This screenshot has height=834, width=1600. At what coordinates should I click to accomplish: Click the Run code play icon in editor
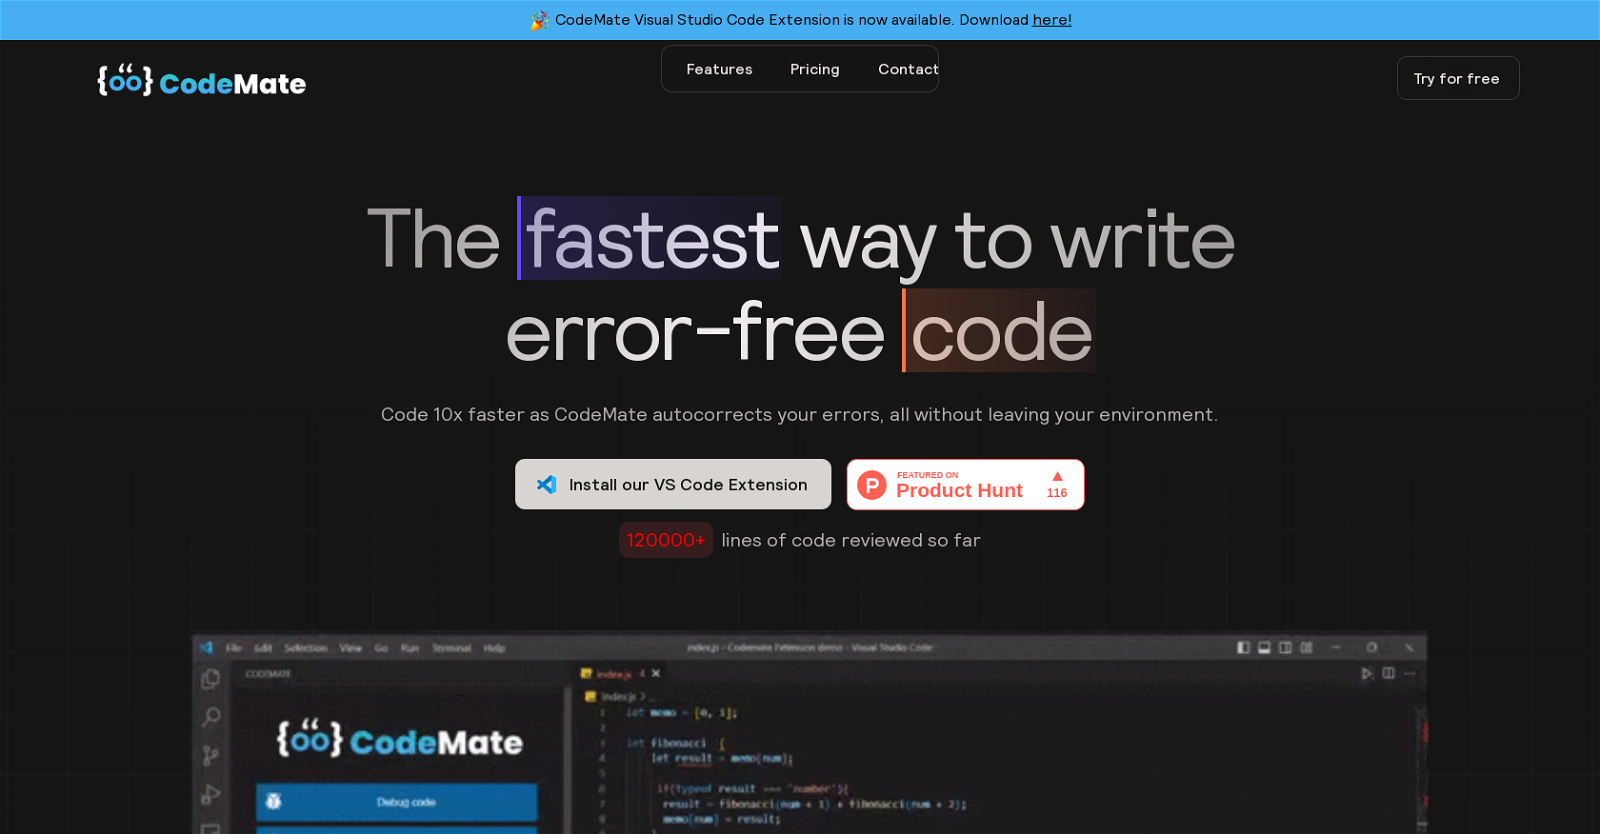click(x=1367, y=674)
